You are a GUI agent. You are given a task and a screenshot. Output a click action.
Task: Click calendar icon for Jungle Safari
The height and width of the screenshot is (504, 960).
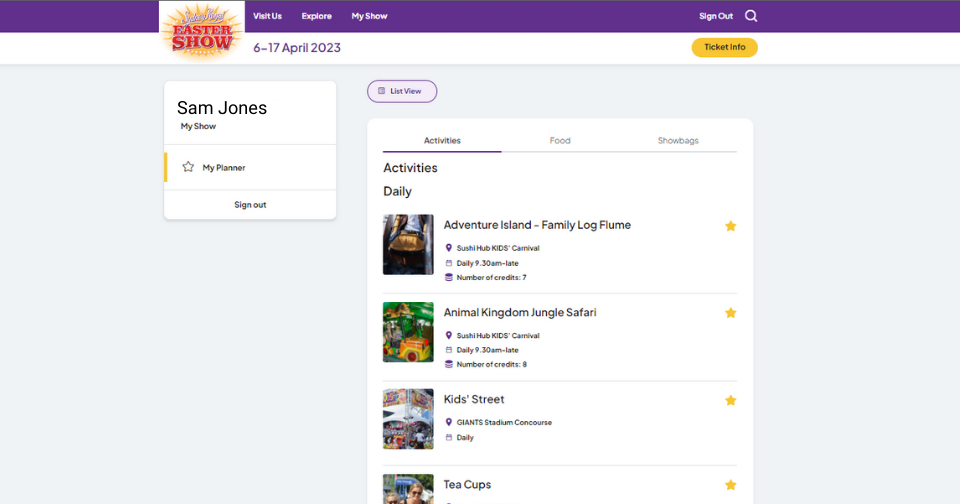(x=449, y=350)
